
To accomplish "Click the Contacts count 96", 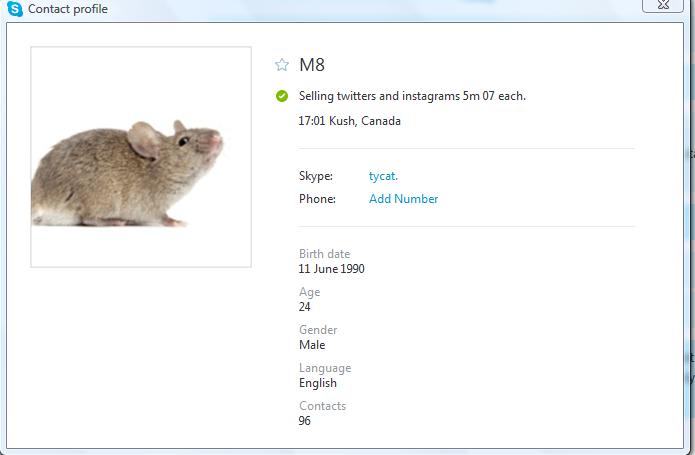I will [305, 420].
